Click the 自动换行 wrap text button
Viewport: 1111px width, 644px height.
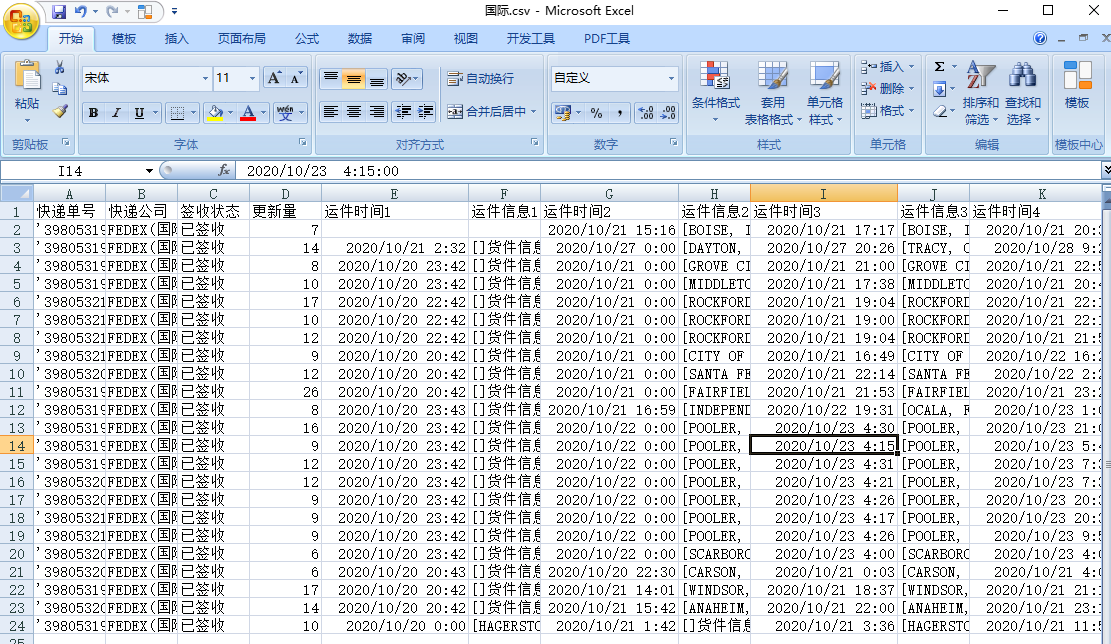tap(481, 78)
